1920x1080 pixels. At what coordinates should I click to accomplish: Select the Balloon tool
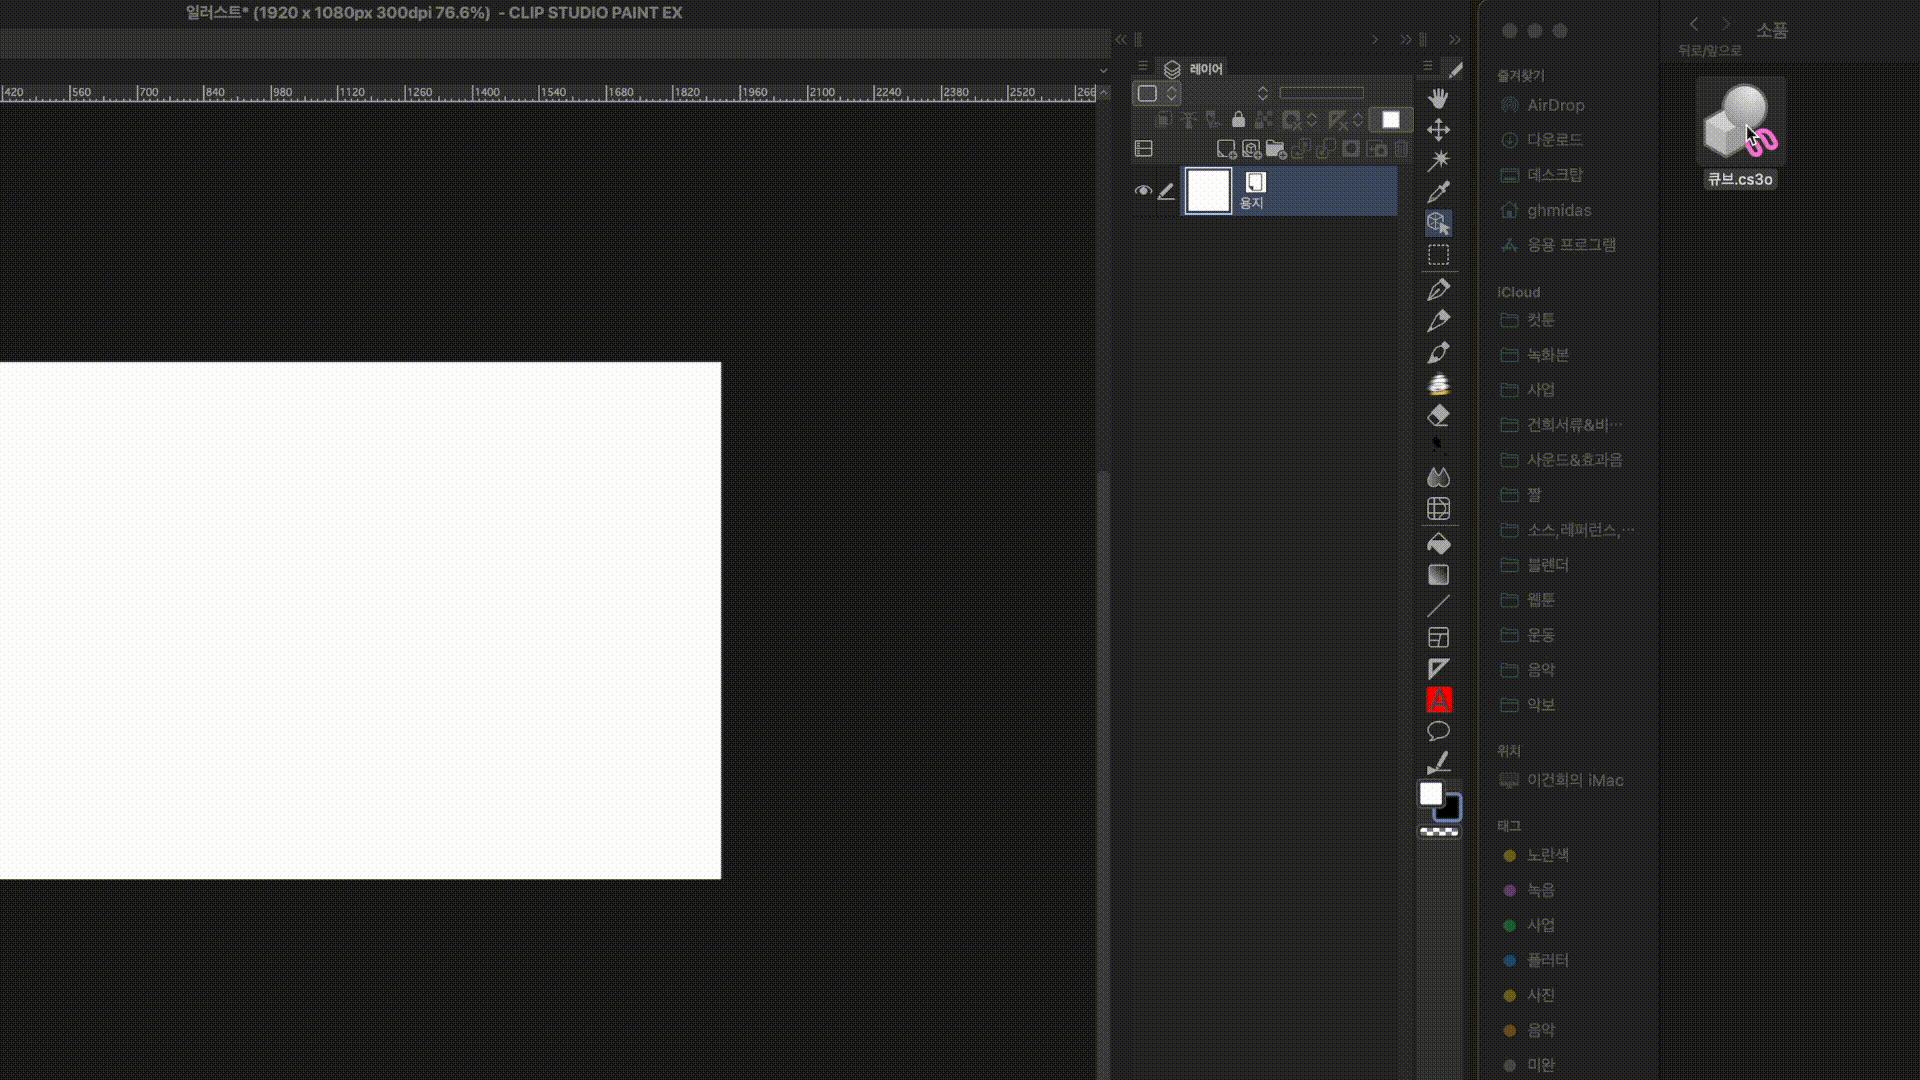pos(1438,731)
